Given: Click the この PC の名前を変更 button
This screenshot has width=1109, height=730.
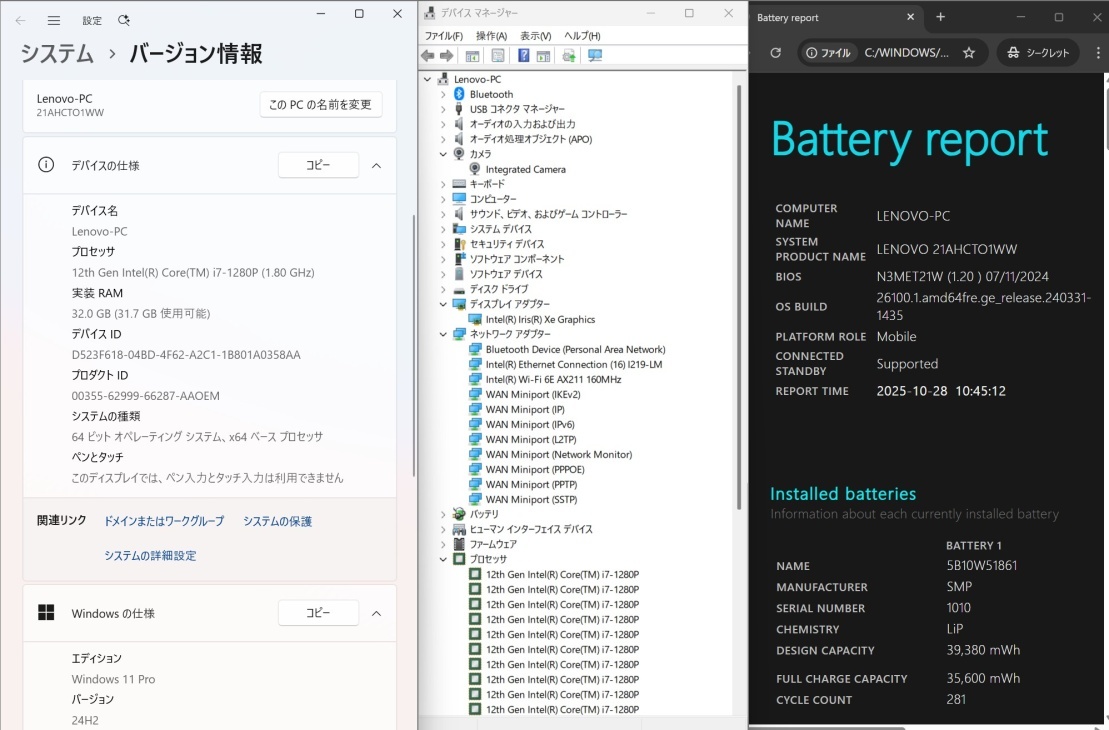Looking at the screenshot, I should [x=320, y=104].
